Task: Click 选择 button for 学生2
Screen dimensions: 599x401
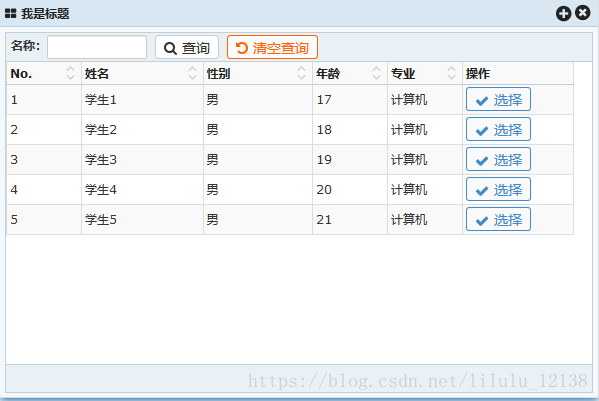Action: (x=498, y=129)
